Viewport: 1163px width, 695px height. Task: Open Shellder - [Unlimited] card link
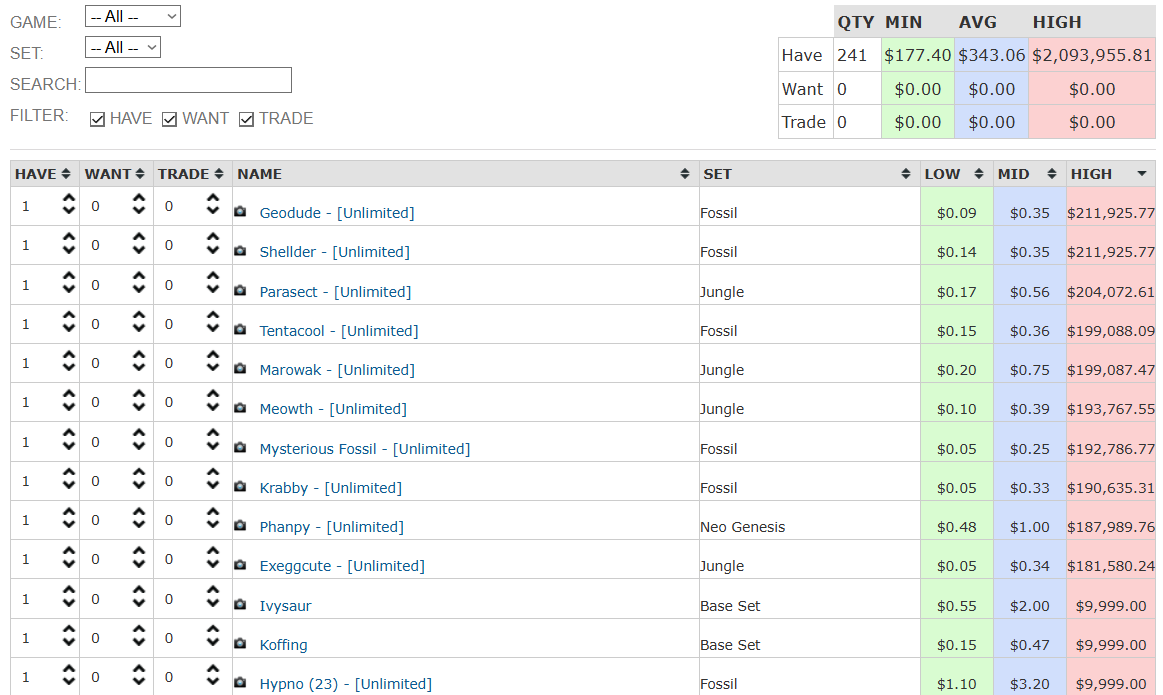(x=335, y=252)
